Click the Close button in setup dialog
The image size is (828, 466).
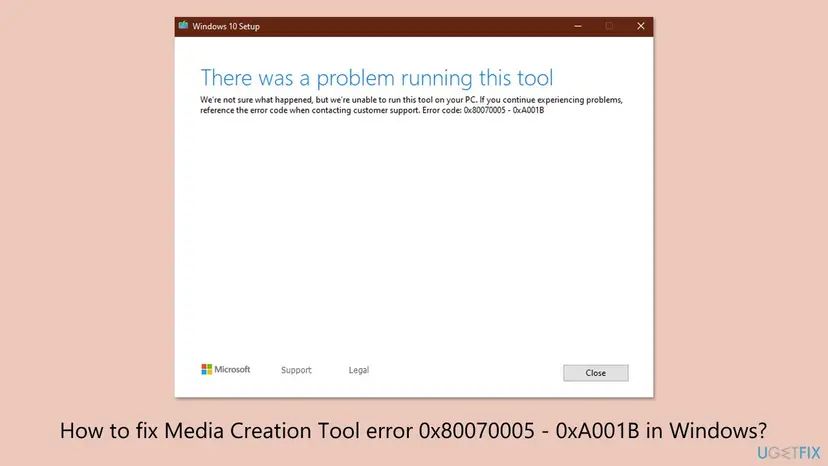point(596,373)
